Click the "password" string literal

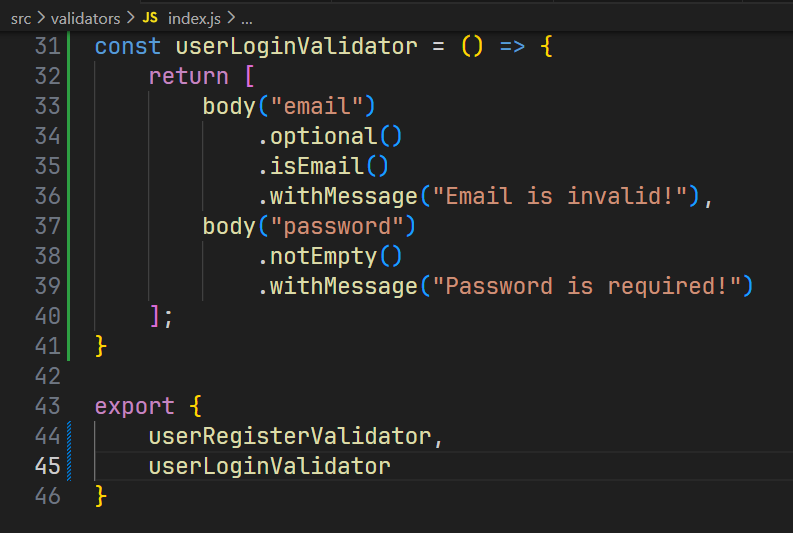tap(337, 227)
